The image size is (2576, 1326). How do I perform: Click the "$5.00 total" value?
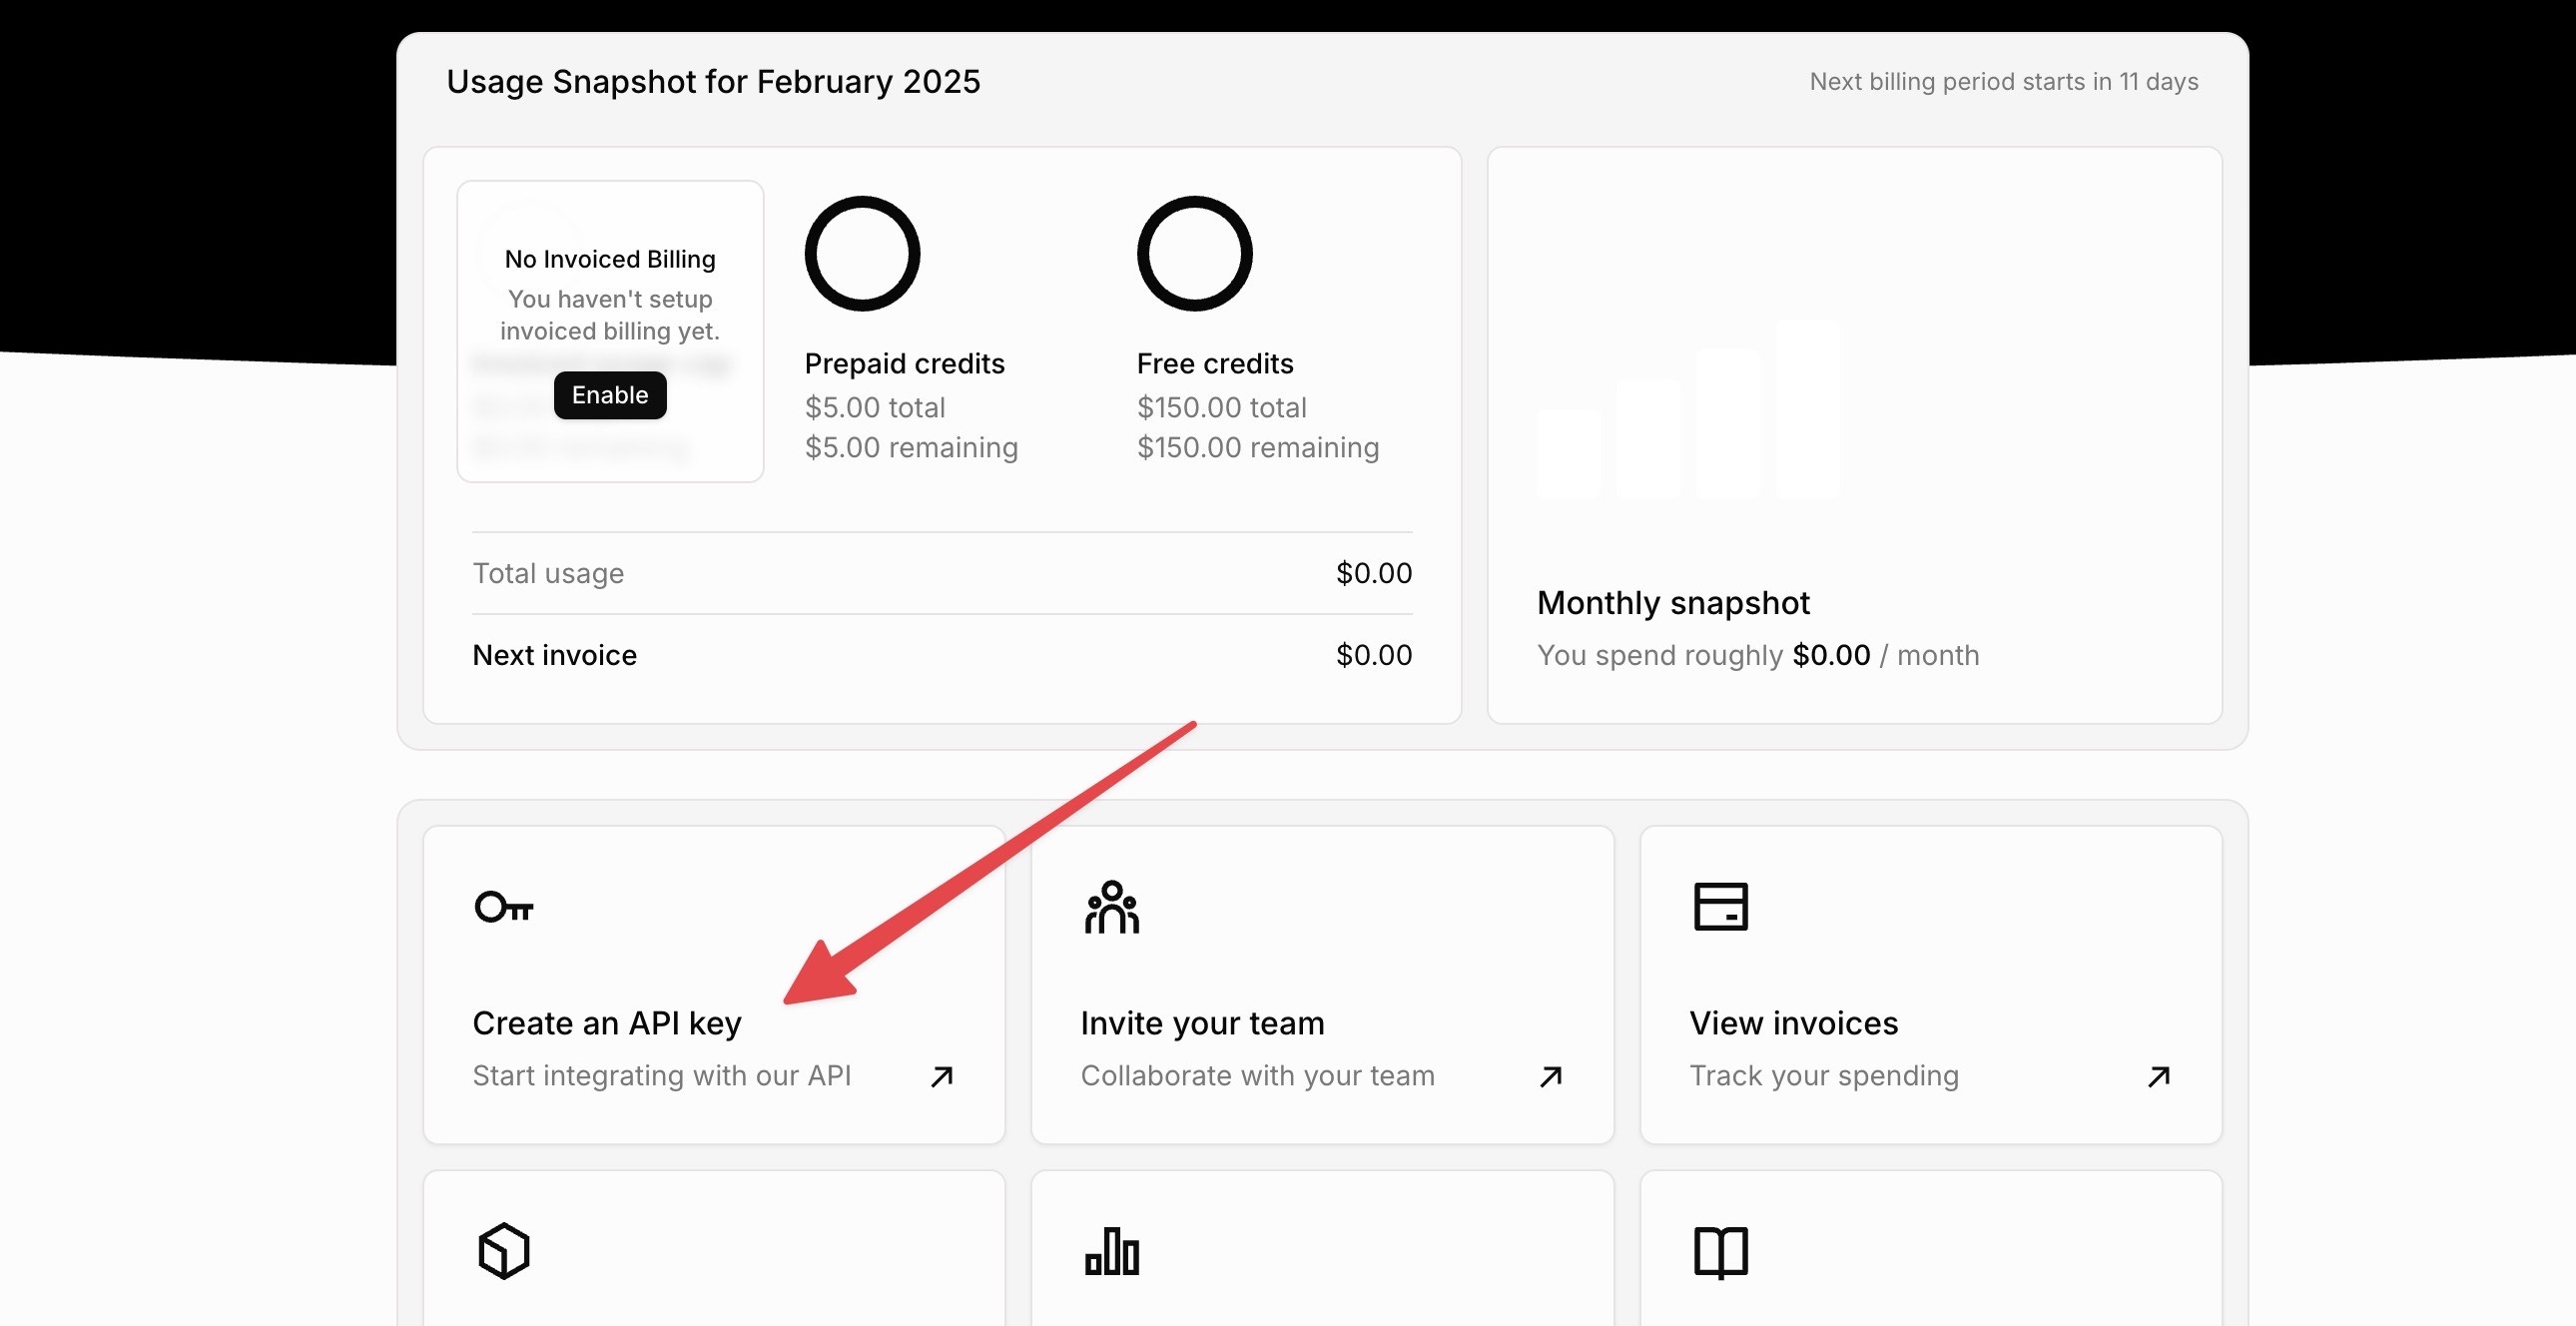(875, 408)
